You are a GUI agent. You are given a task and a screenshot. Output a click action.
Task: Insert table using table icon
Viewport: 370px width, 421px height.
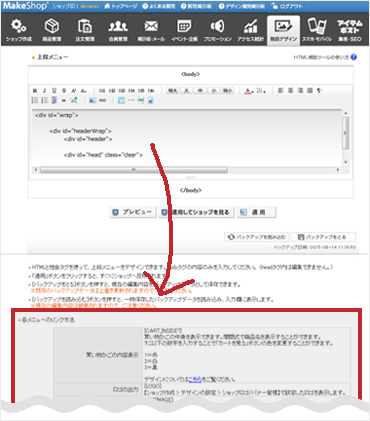click(x=121, y=100)
